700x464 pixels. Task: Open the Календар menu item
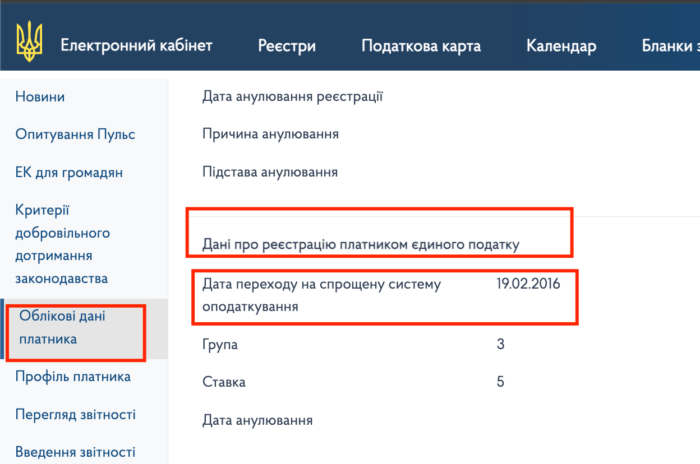coord(561,46)
